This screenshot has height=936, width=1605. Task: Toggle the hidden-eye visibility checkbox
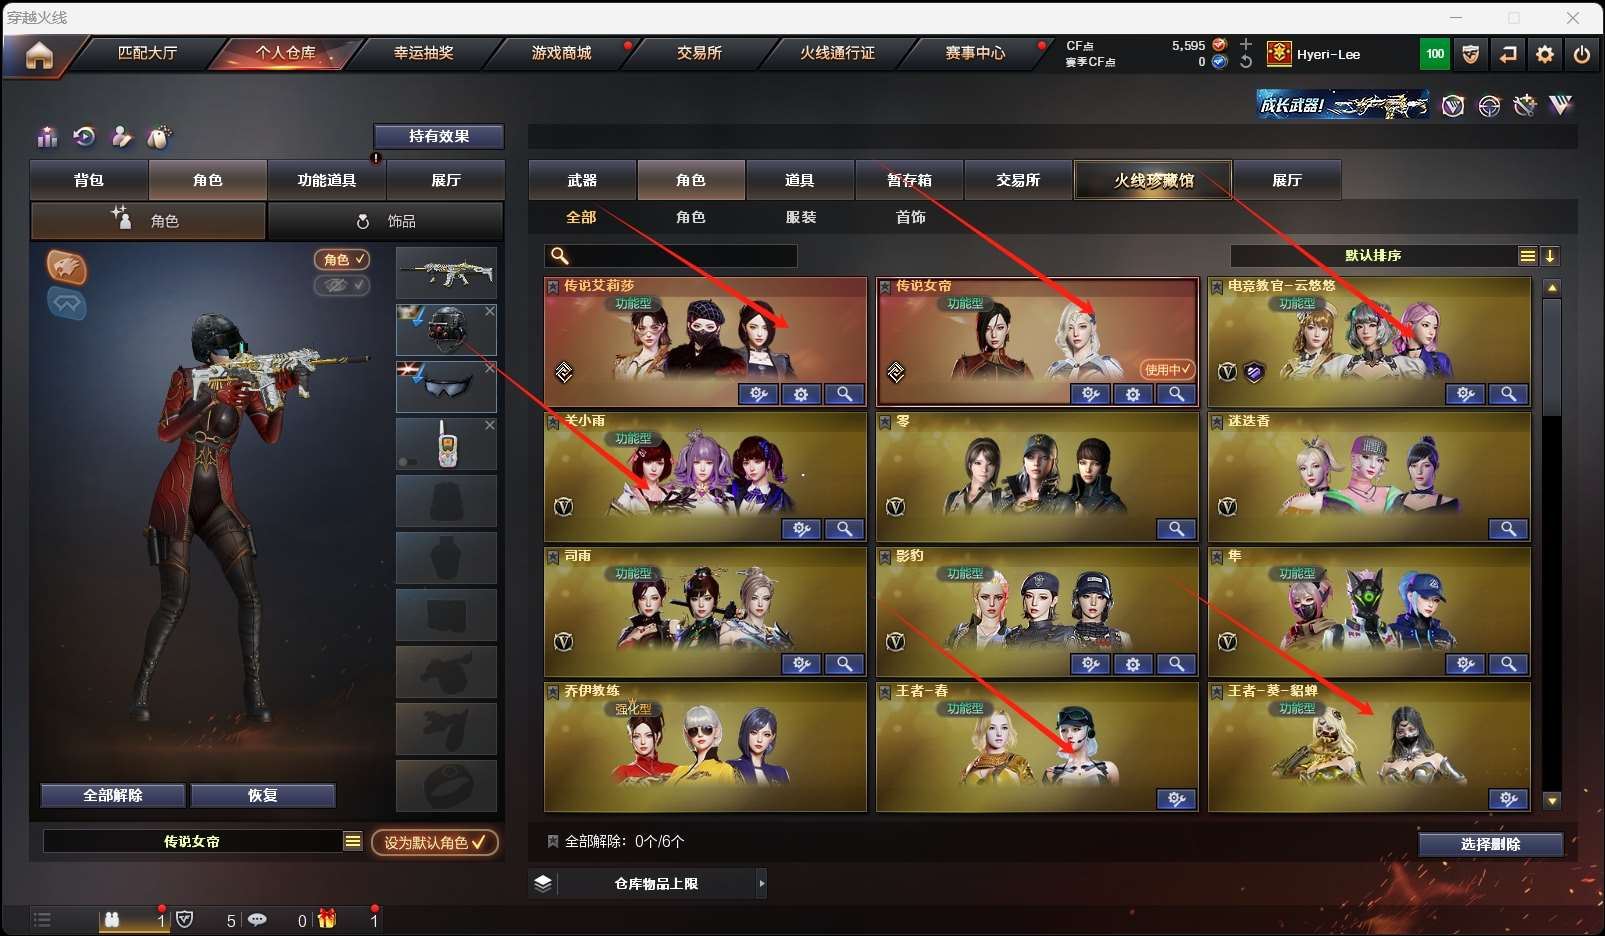click(x=342, y=285)
